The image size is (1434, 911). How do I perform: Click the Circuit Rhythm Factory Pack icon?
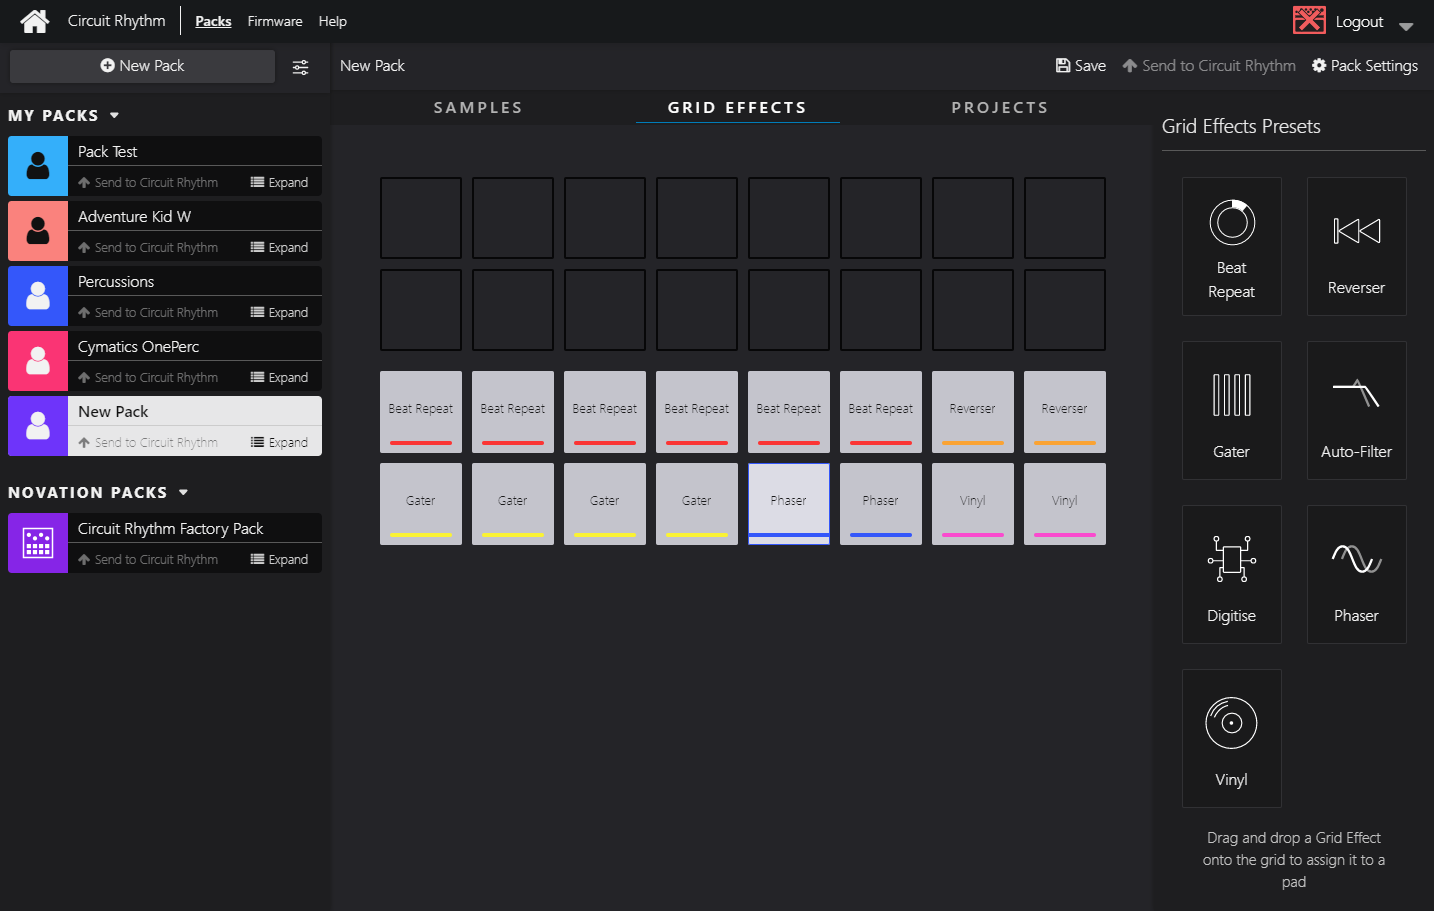pos(37,543)
